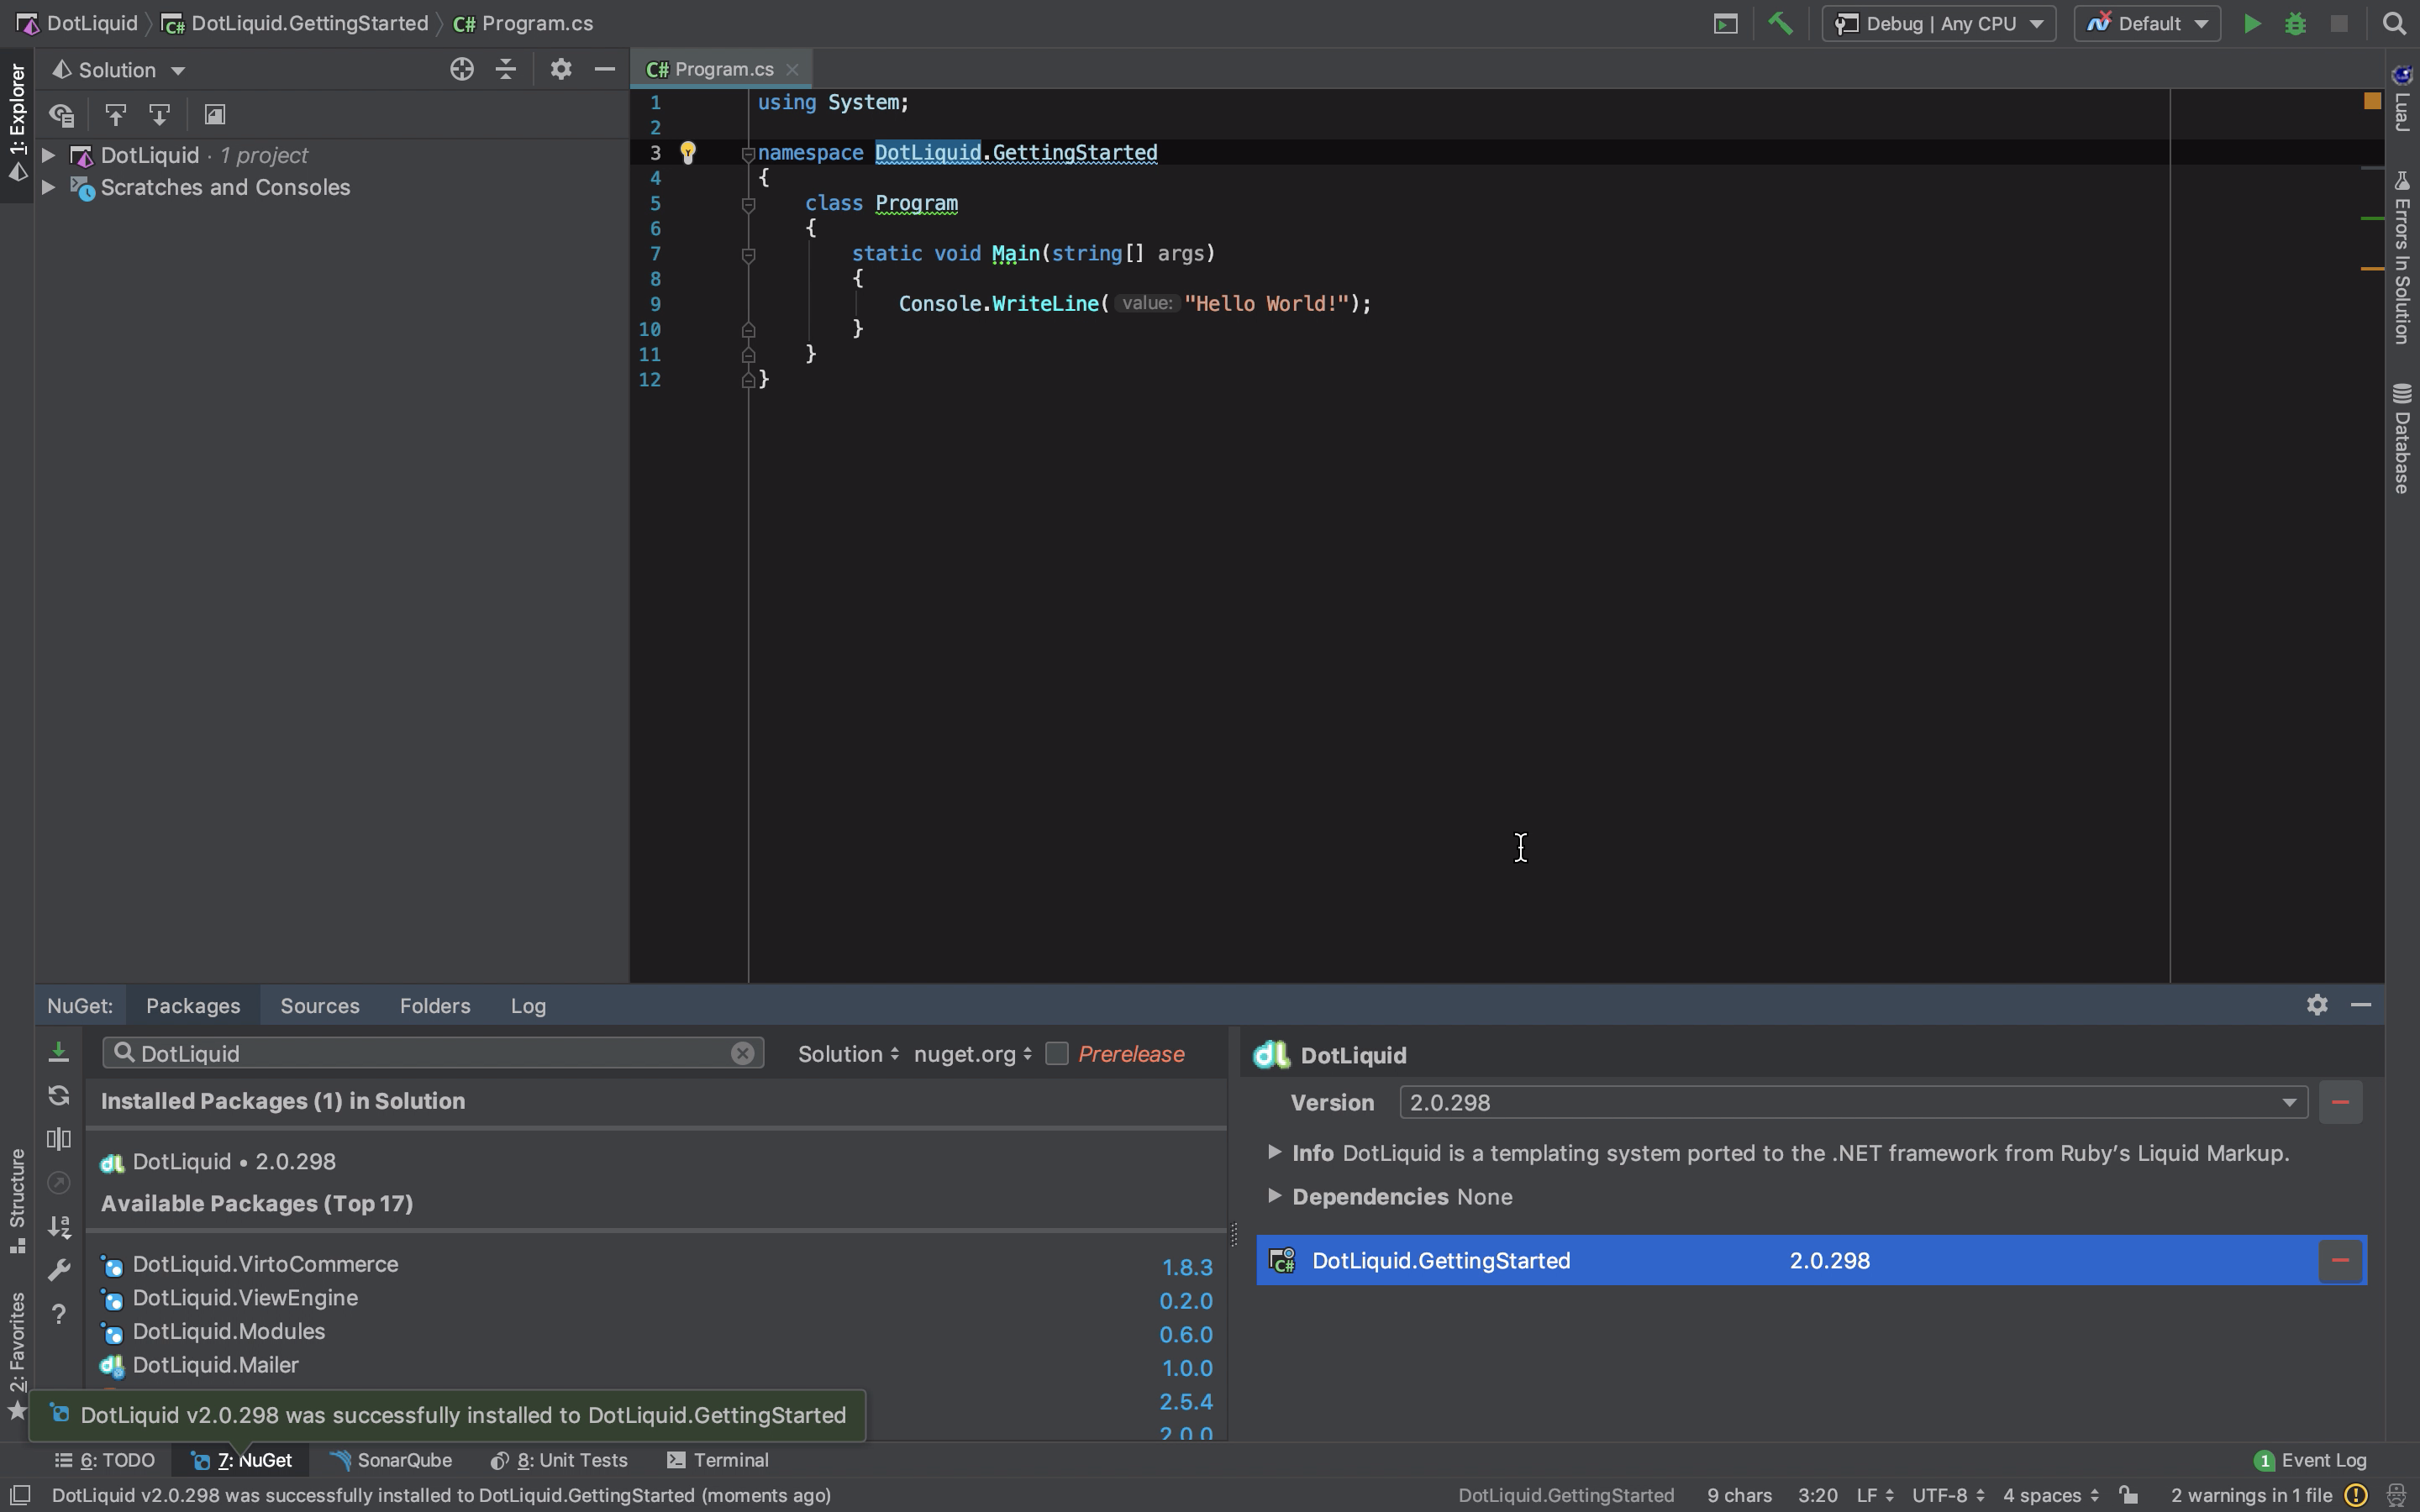Screen dimensions: 2420x1512
Task: Remove DotLiquid from DotLiquid.GettingStarted project row
Action: click(x=2340, y=1260)
